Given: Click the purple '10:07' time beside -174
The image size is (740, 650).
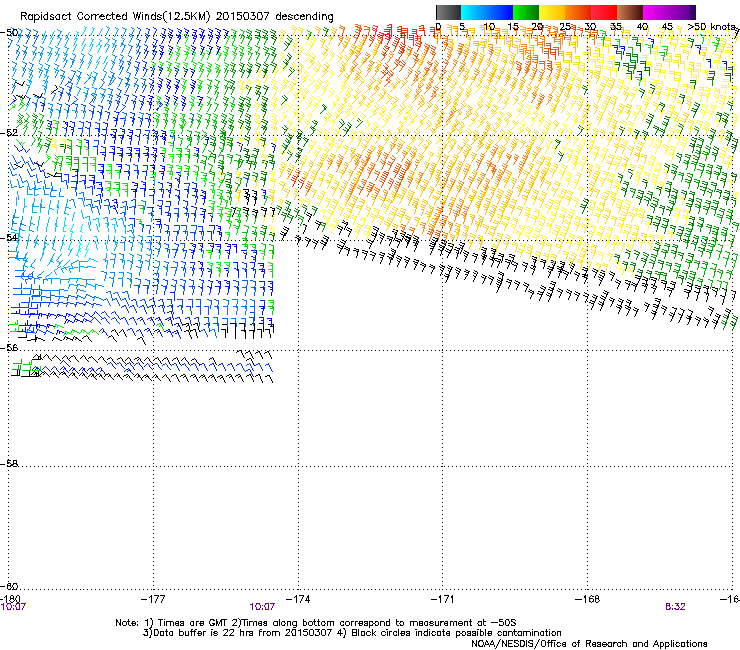Looking at the screenshot, I should pos(262,607).
